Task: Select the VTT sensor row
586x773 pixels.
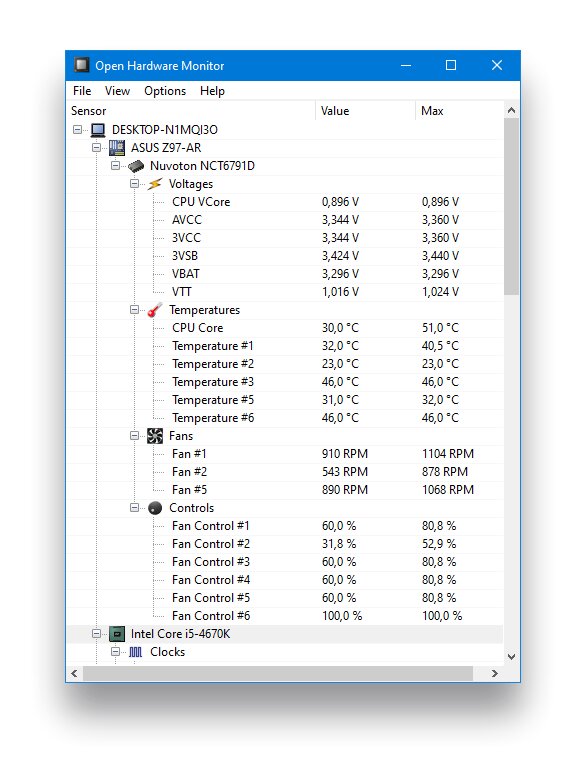Action: 285,292
